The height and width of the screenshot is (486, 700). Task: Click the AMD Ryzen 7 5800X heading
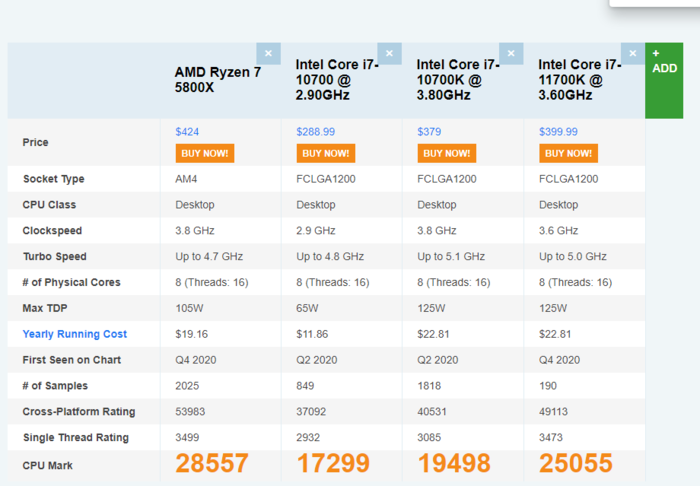click(218, 80)
